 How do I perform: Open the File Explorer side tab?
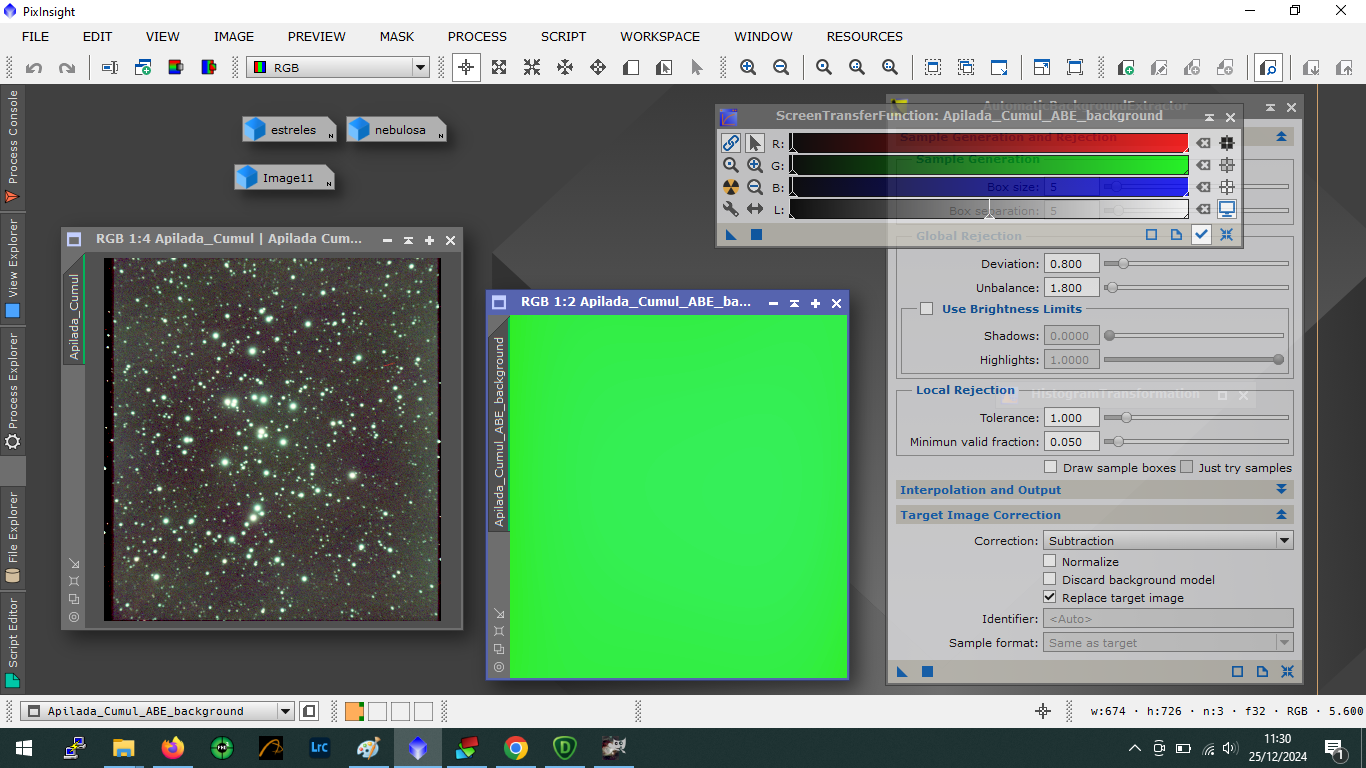12,537
